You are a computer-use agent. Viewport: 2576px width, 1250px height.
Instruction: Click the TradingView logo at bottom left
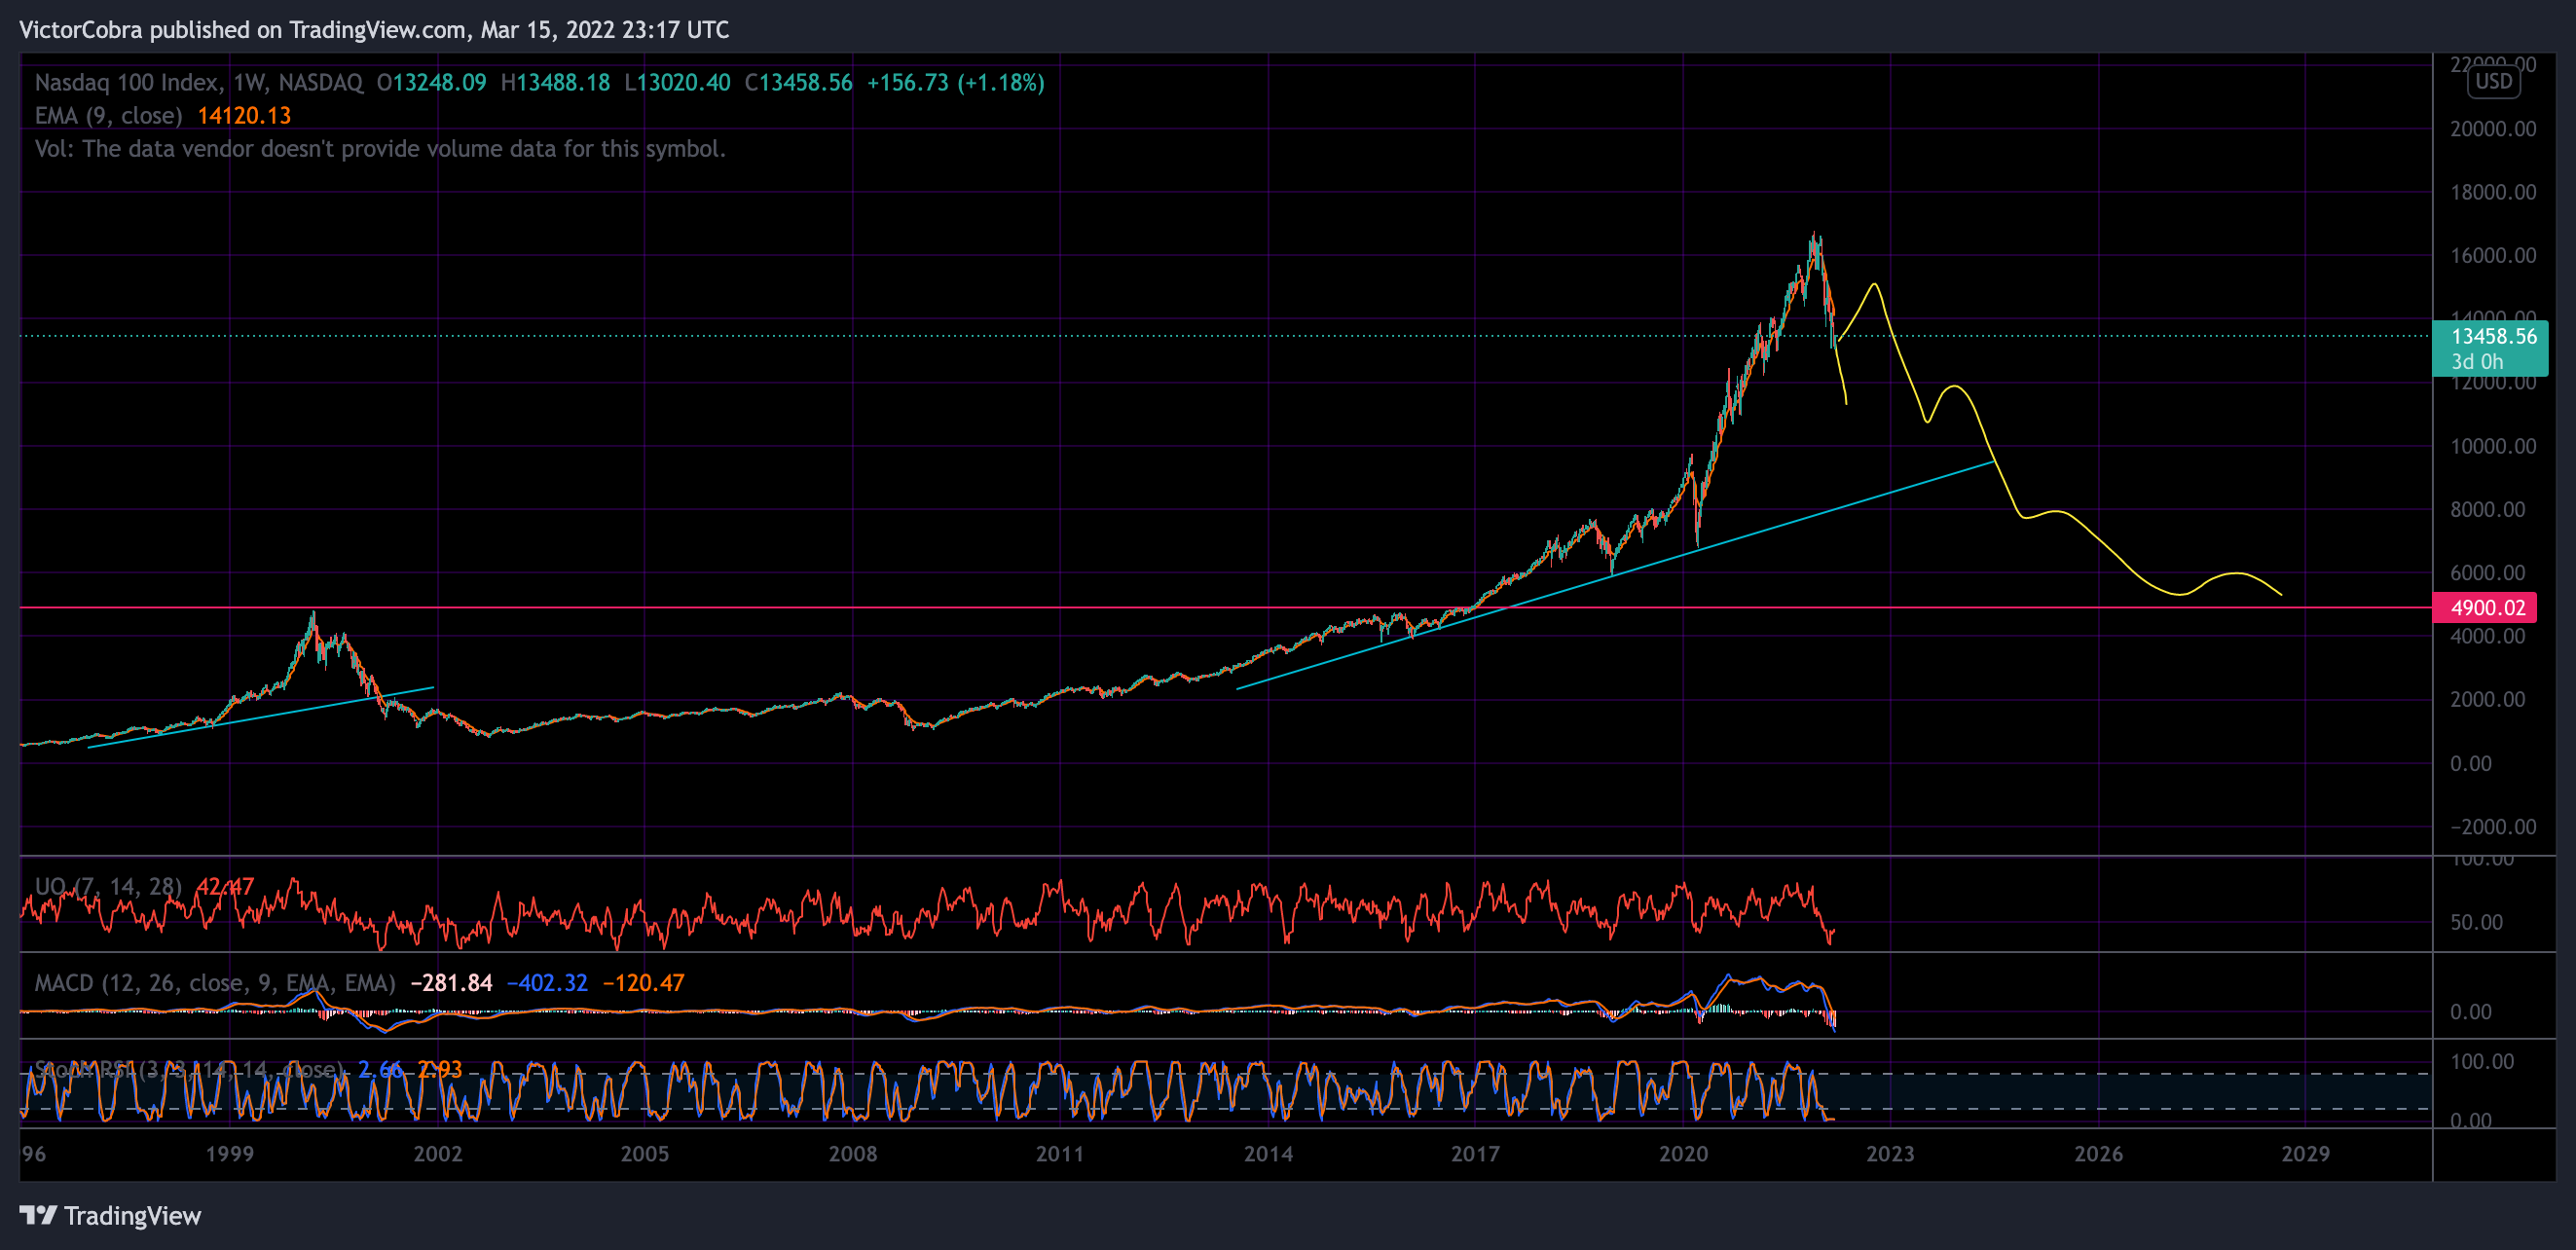(x=110, y=1215)
